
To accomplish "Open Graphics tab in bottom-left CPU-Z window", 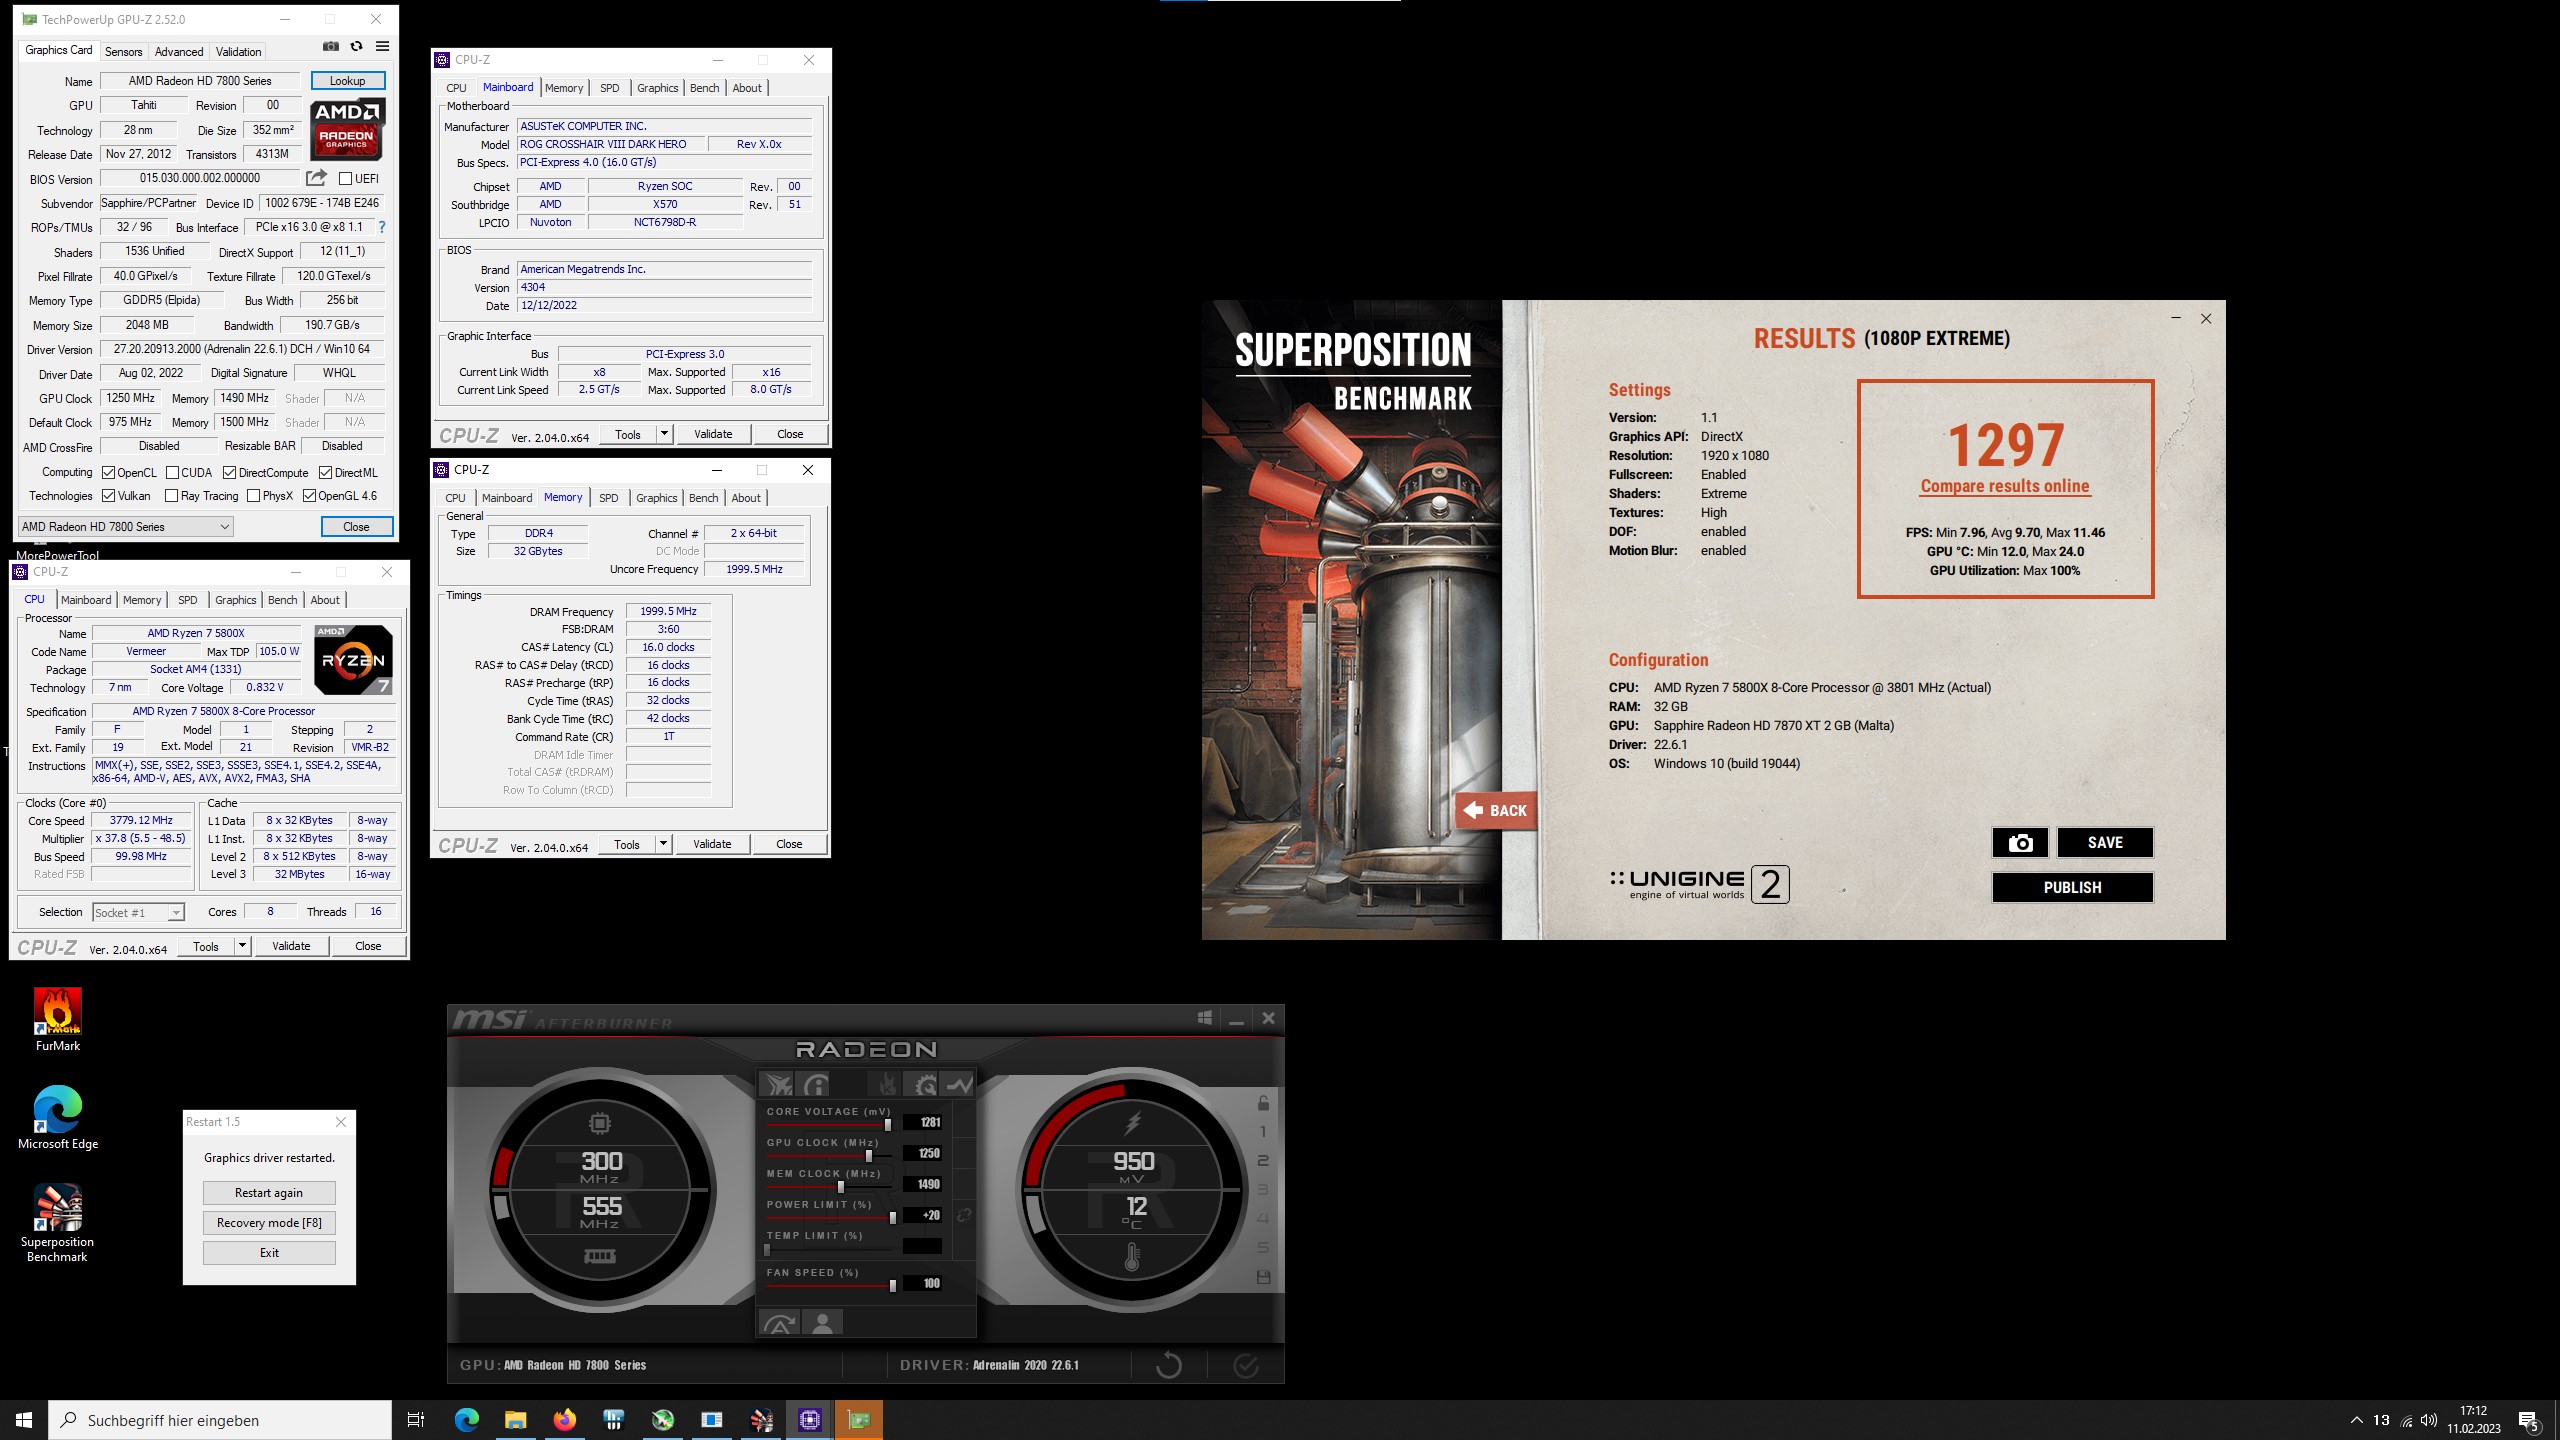I will click(x=236, y=600).
